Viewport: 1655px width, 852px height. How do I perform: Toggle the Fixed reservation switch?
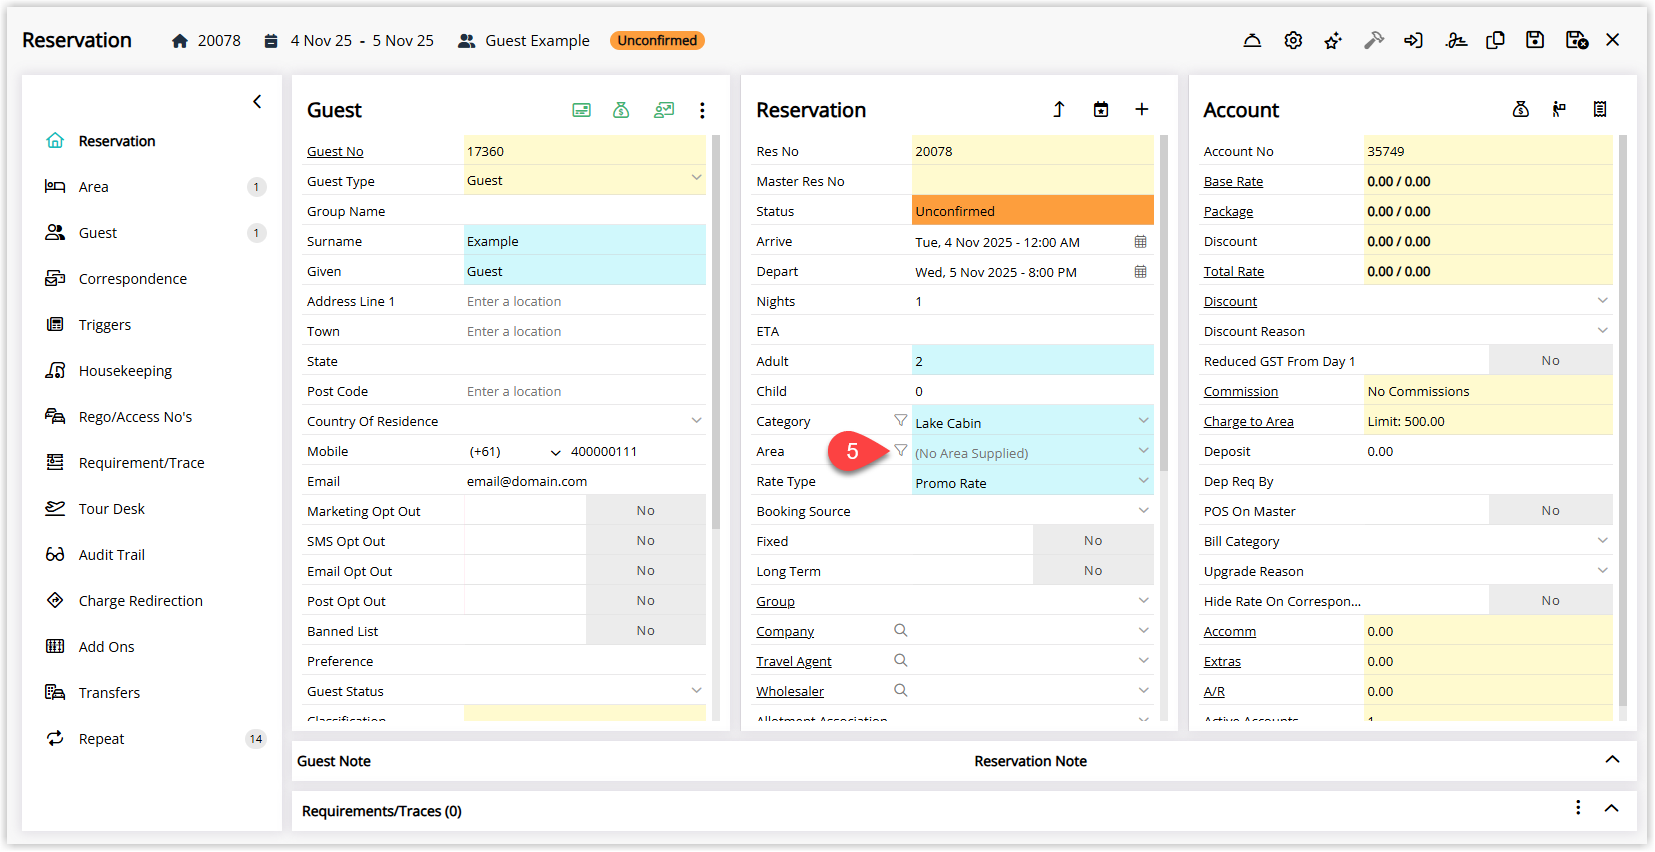1093,541
